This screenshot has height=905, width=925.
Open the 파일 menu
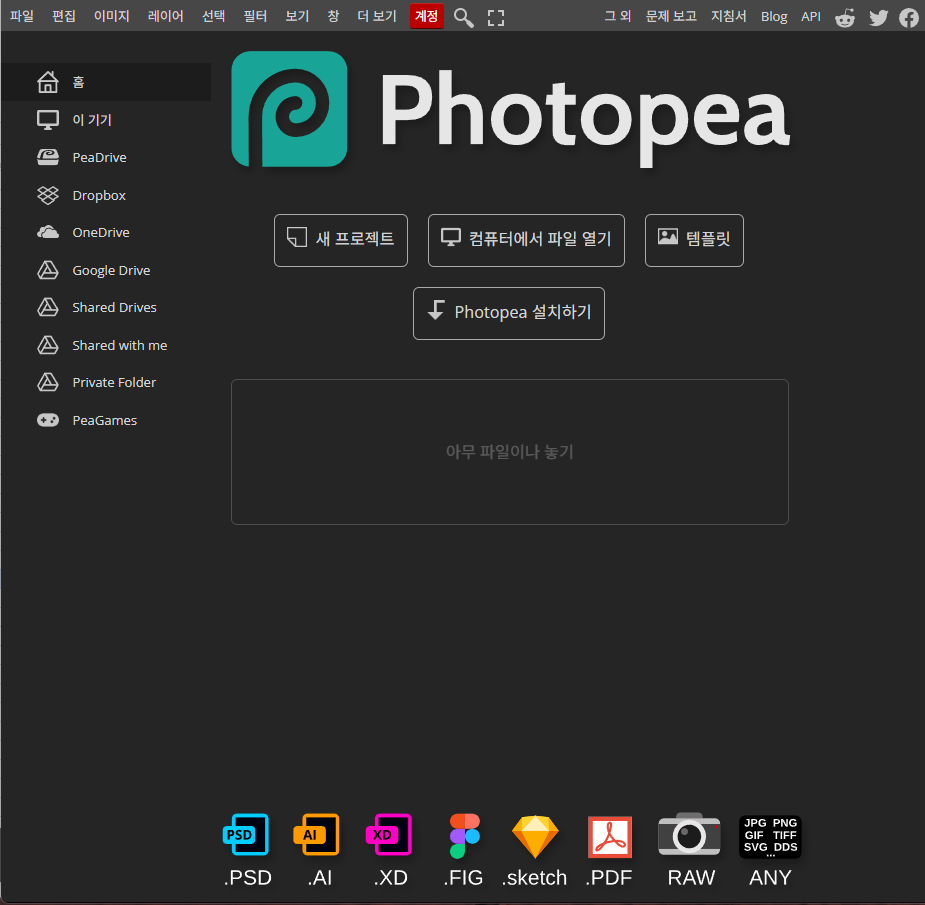22,16
